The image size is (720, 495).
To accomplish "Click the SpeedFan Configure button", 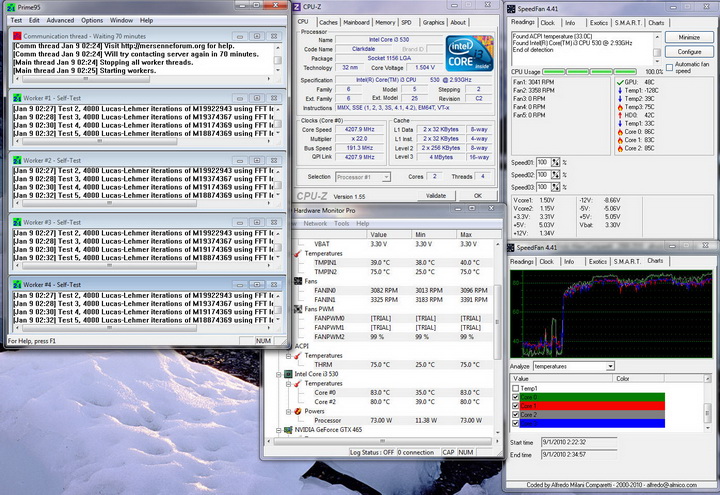I will click(689, 52).
